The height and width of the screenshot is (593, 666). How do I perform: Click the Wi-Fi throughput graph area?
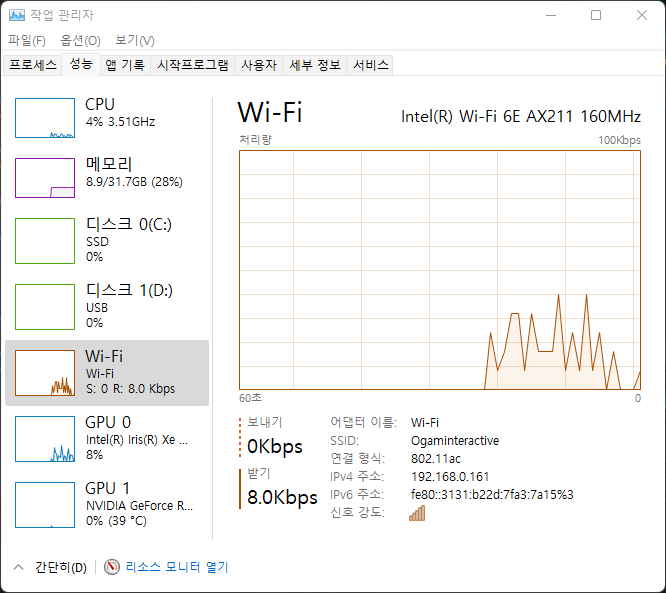440,270
